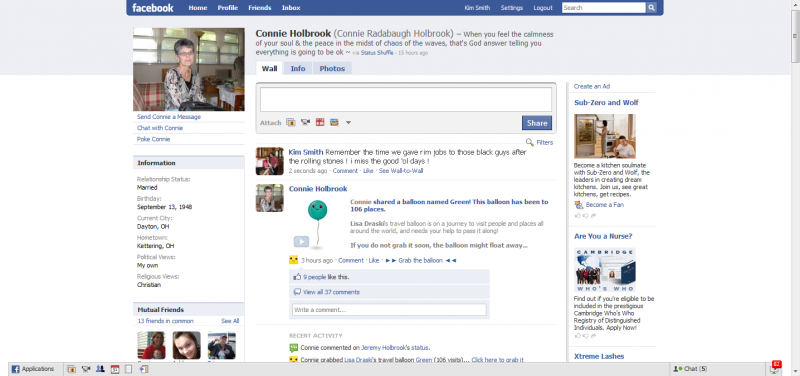800x376 pixels.
Task: Switch to the Info tab
Action: (x=298, y=68)
